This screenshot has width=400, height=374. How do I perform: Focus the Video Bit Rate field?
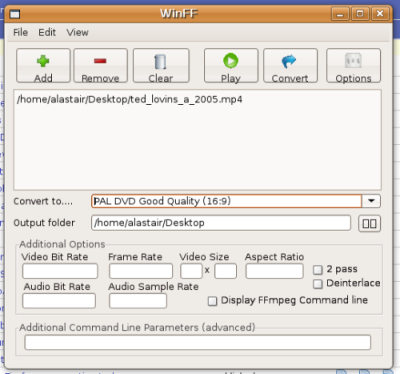coord(60,271)
